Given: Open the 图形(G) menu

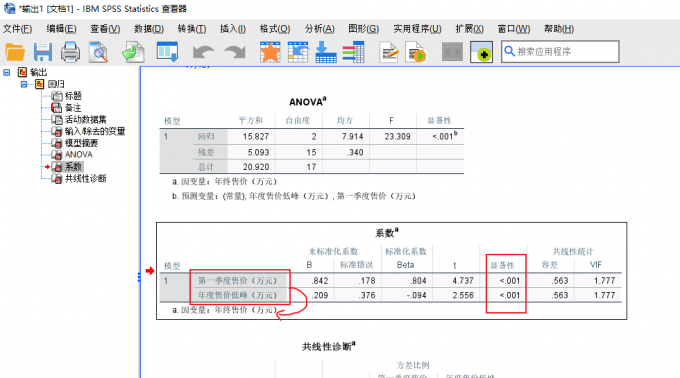Looking at the screenshot, I should pos(363,29).
